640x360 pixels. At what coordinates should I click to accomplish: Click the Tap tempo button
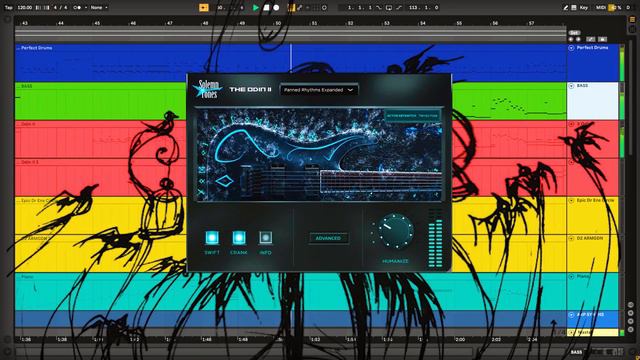tap(9, 7)
